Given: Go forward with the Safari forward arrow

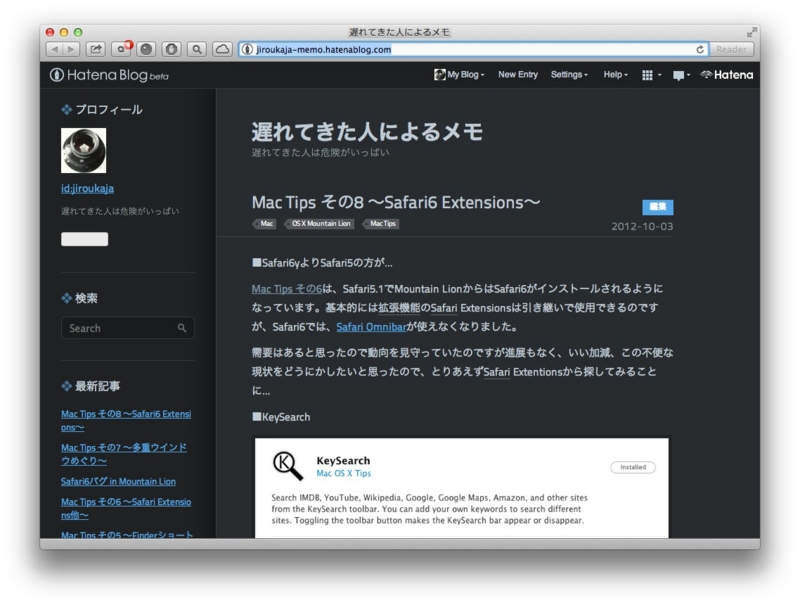Looking at the screenshot, I should [71, 49].
